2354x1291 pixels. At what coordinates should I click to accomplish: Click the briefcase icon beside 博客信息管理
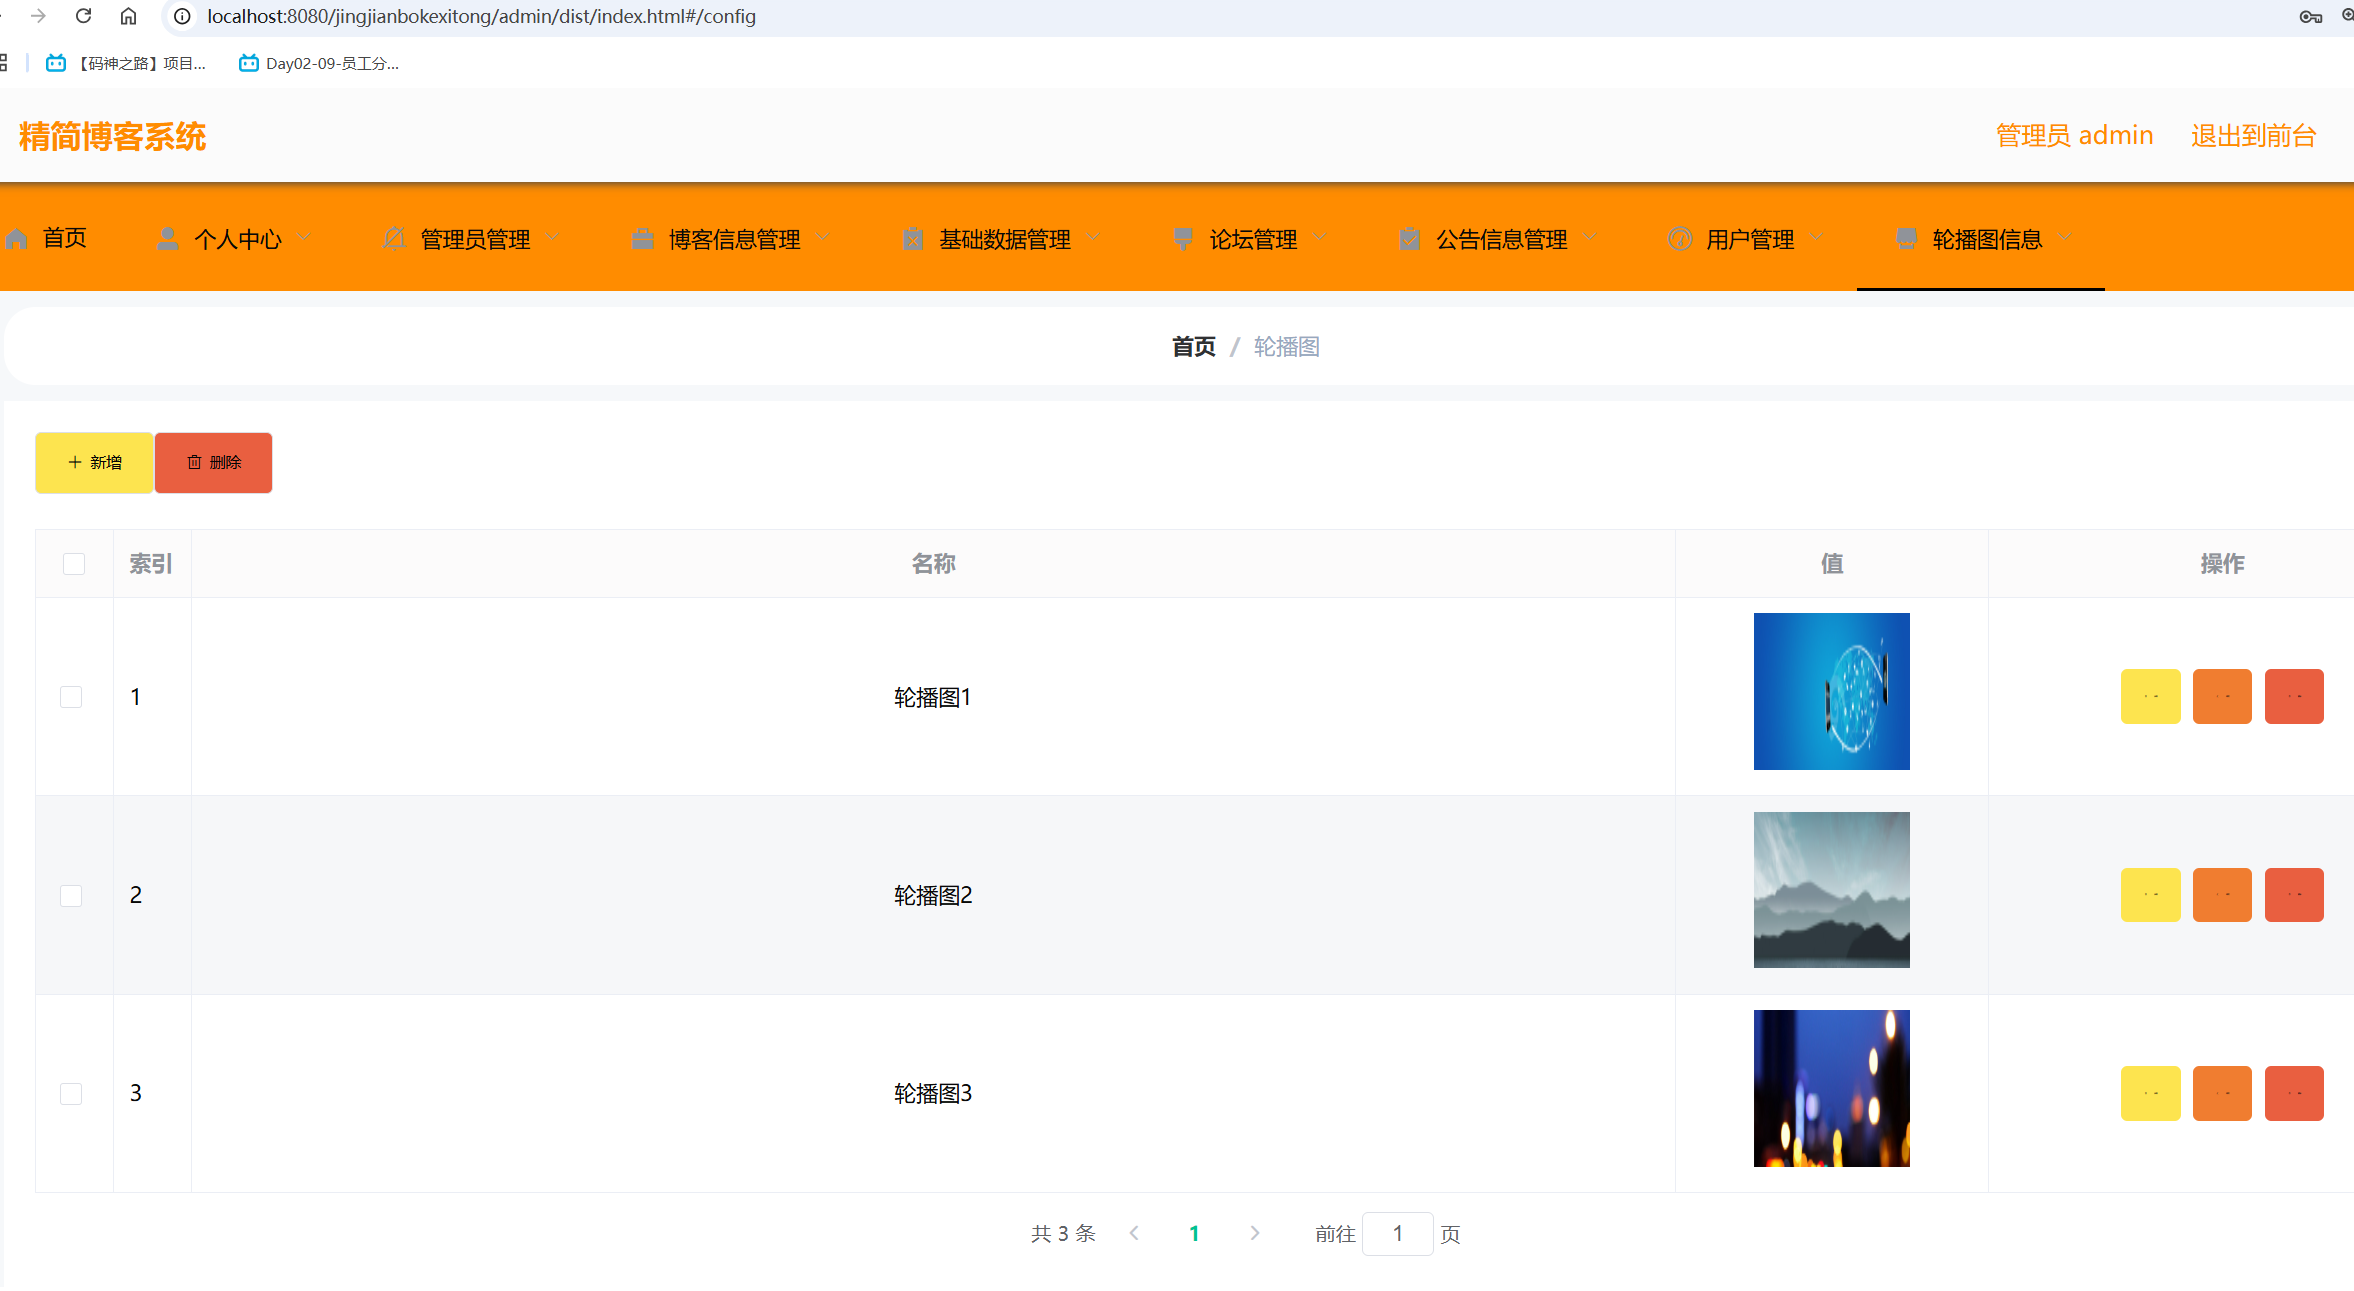tap(643, 239)
